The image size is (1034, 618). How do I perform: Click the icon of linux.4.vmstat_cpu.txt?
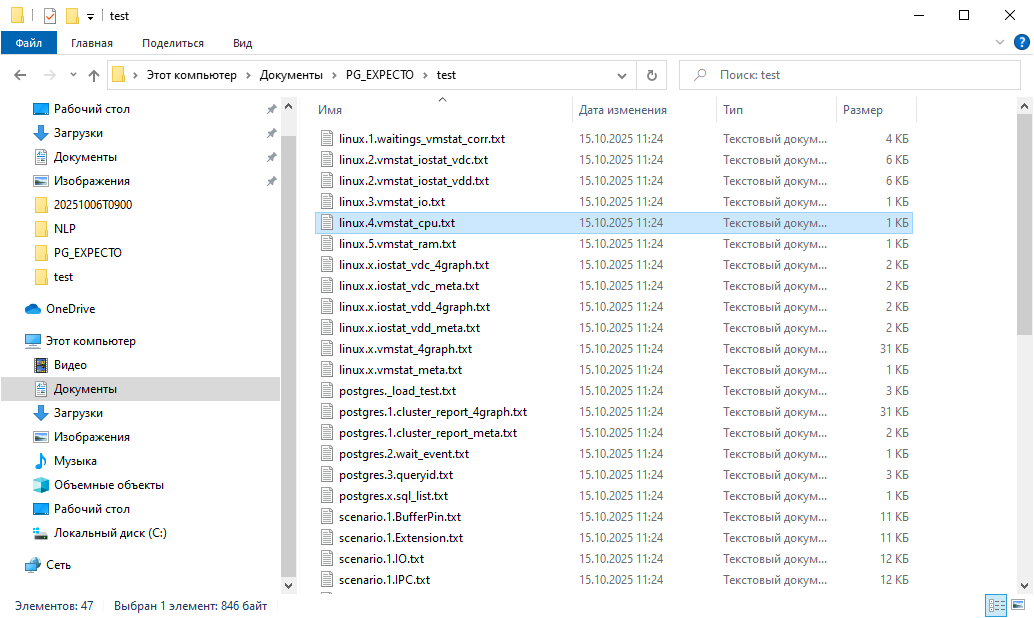coord(326,223)
